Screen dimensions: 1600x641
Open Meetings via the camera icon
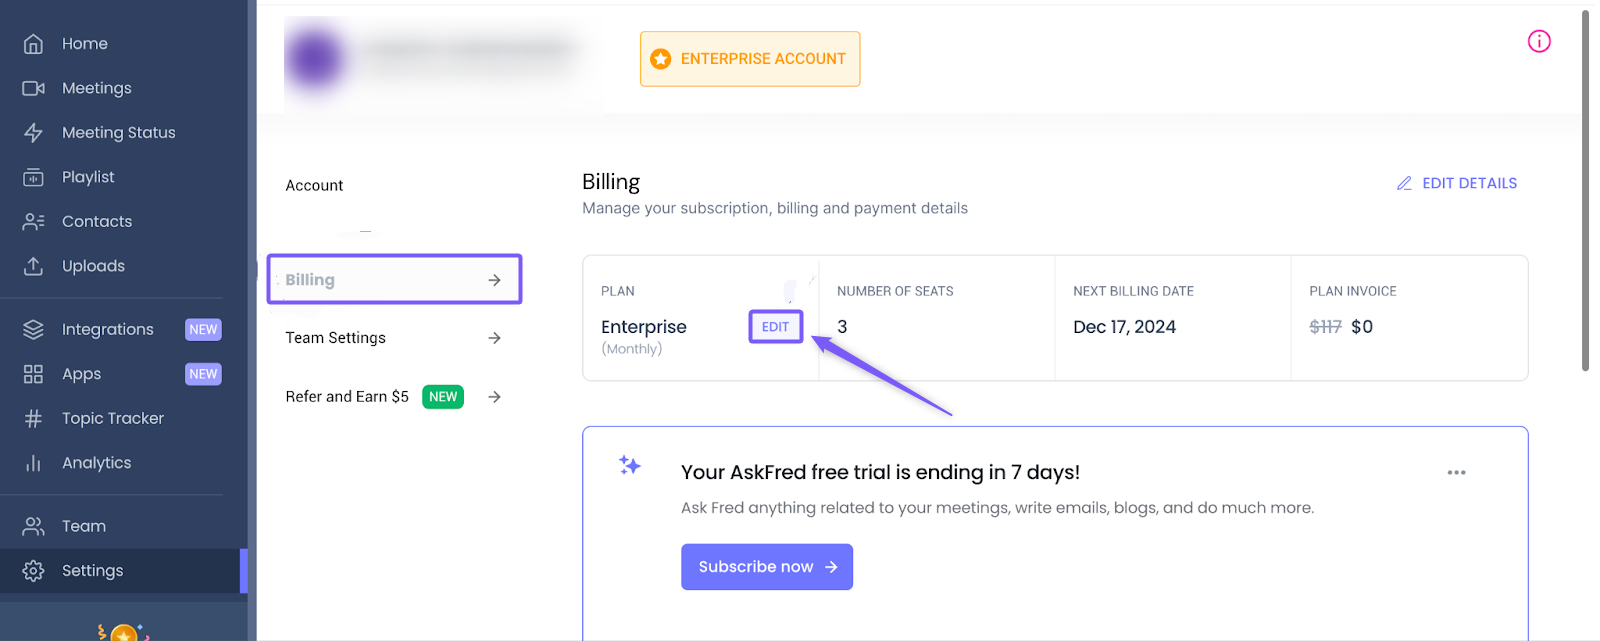[x=33, y=88]
